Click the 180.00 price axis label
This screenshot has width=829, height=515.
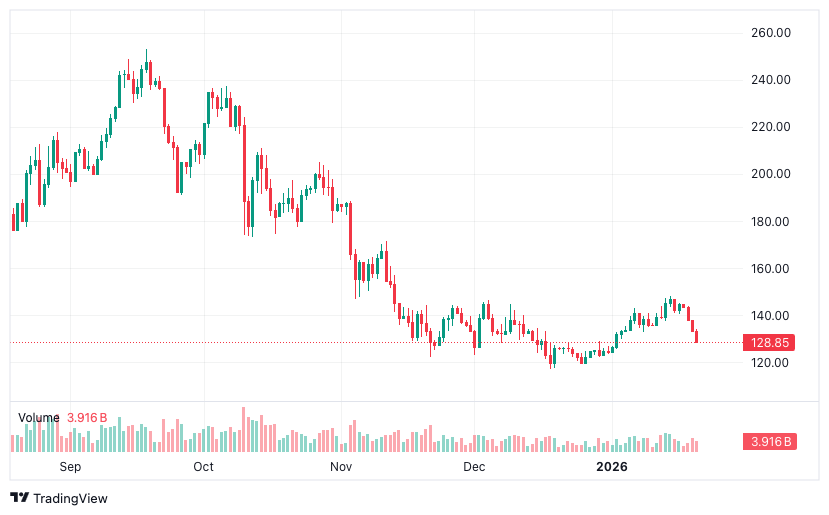click(771, 222)
